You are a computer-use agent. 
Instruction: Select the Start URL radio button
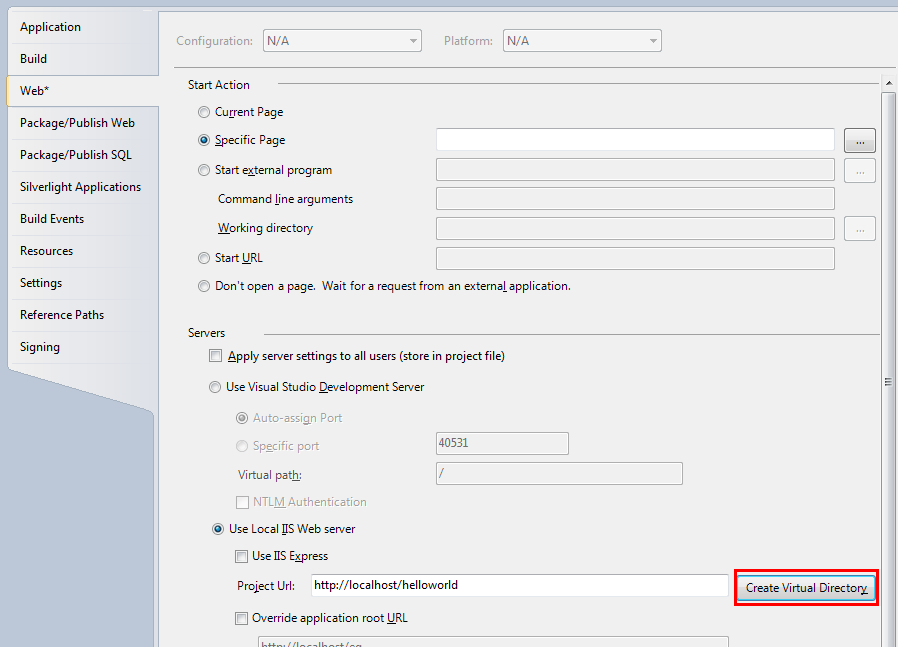tap(205, 259)
